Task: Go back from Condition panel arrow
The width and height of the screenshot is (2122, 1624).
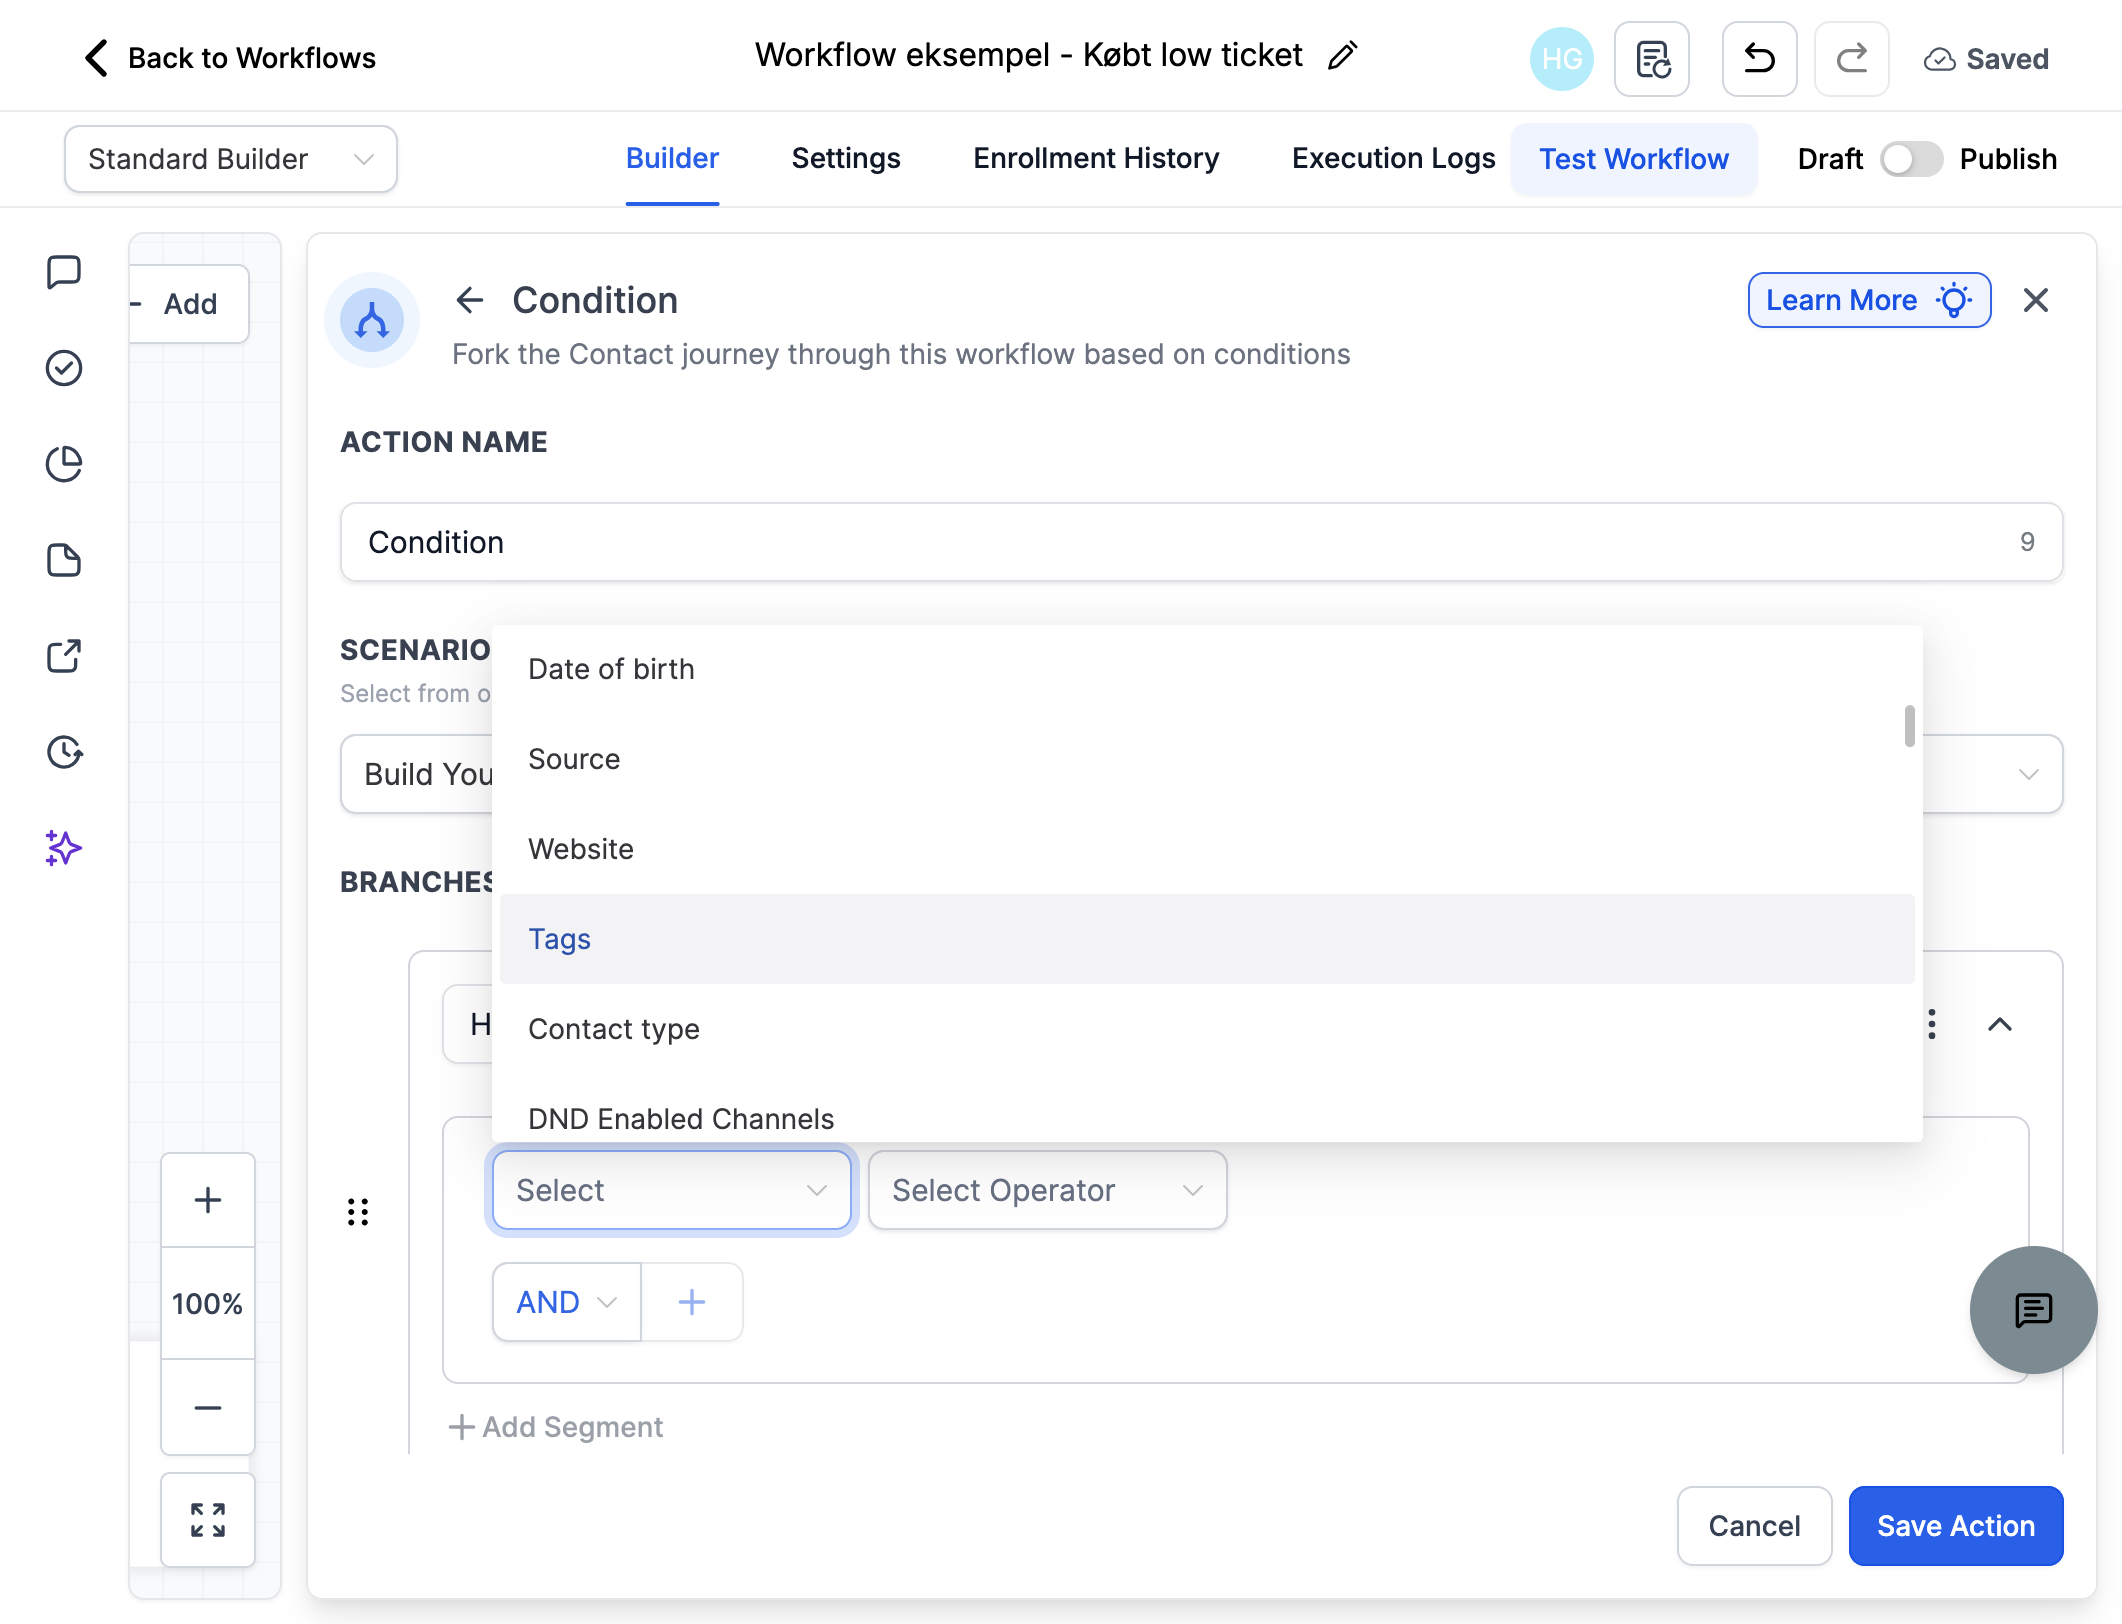Action: 470,300
